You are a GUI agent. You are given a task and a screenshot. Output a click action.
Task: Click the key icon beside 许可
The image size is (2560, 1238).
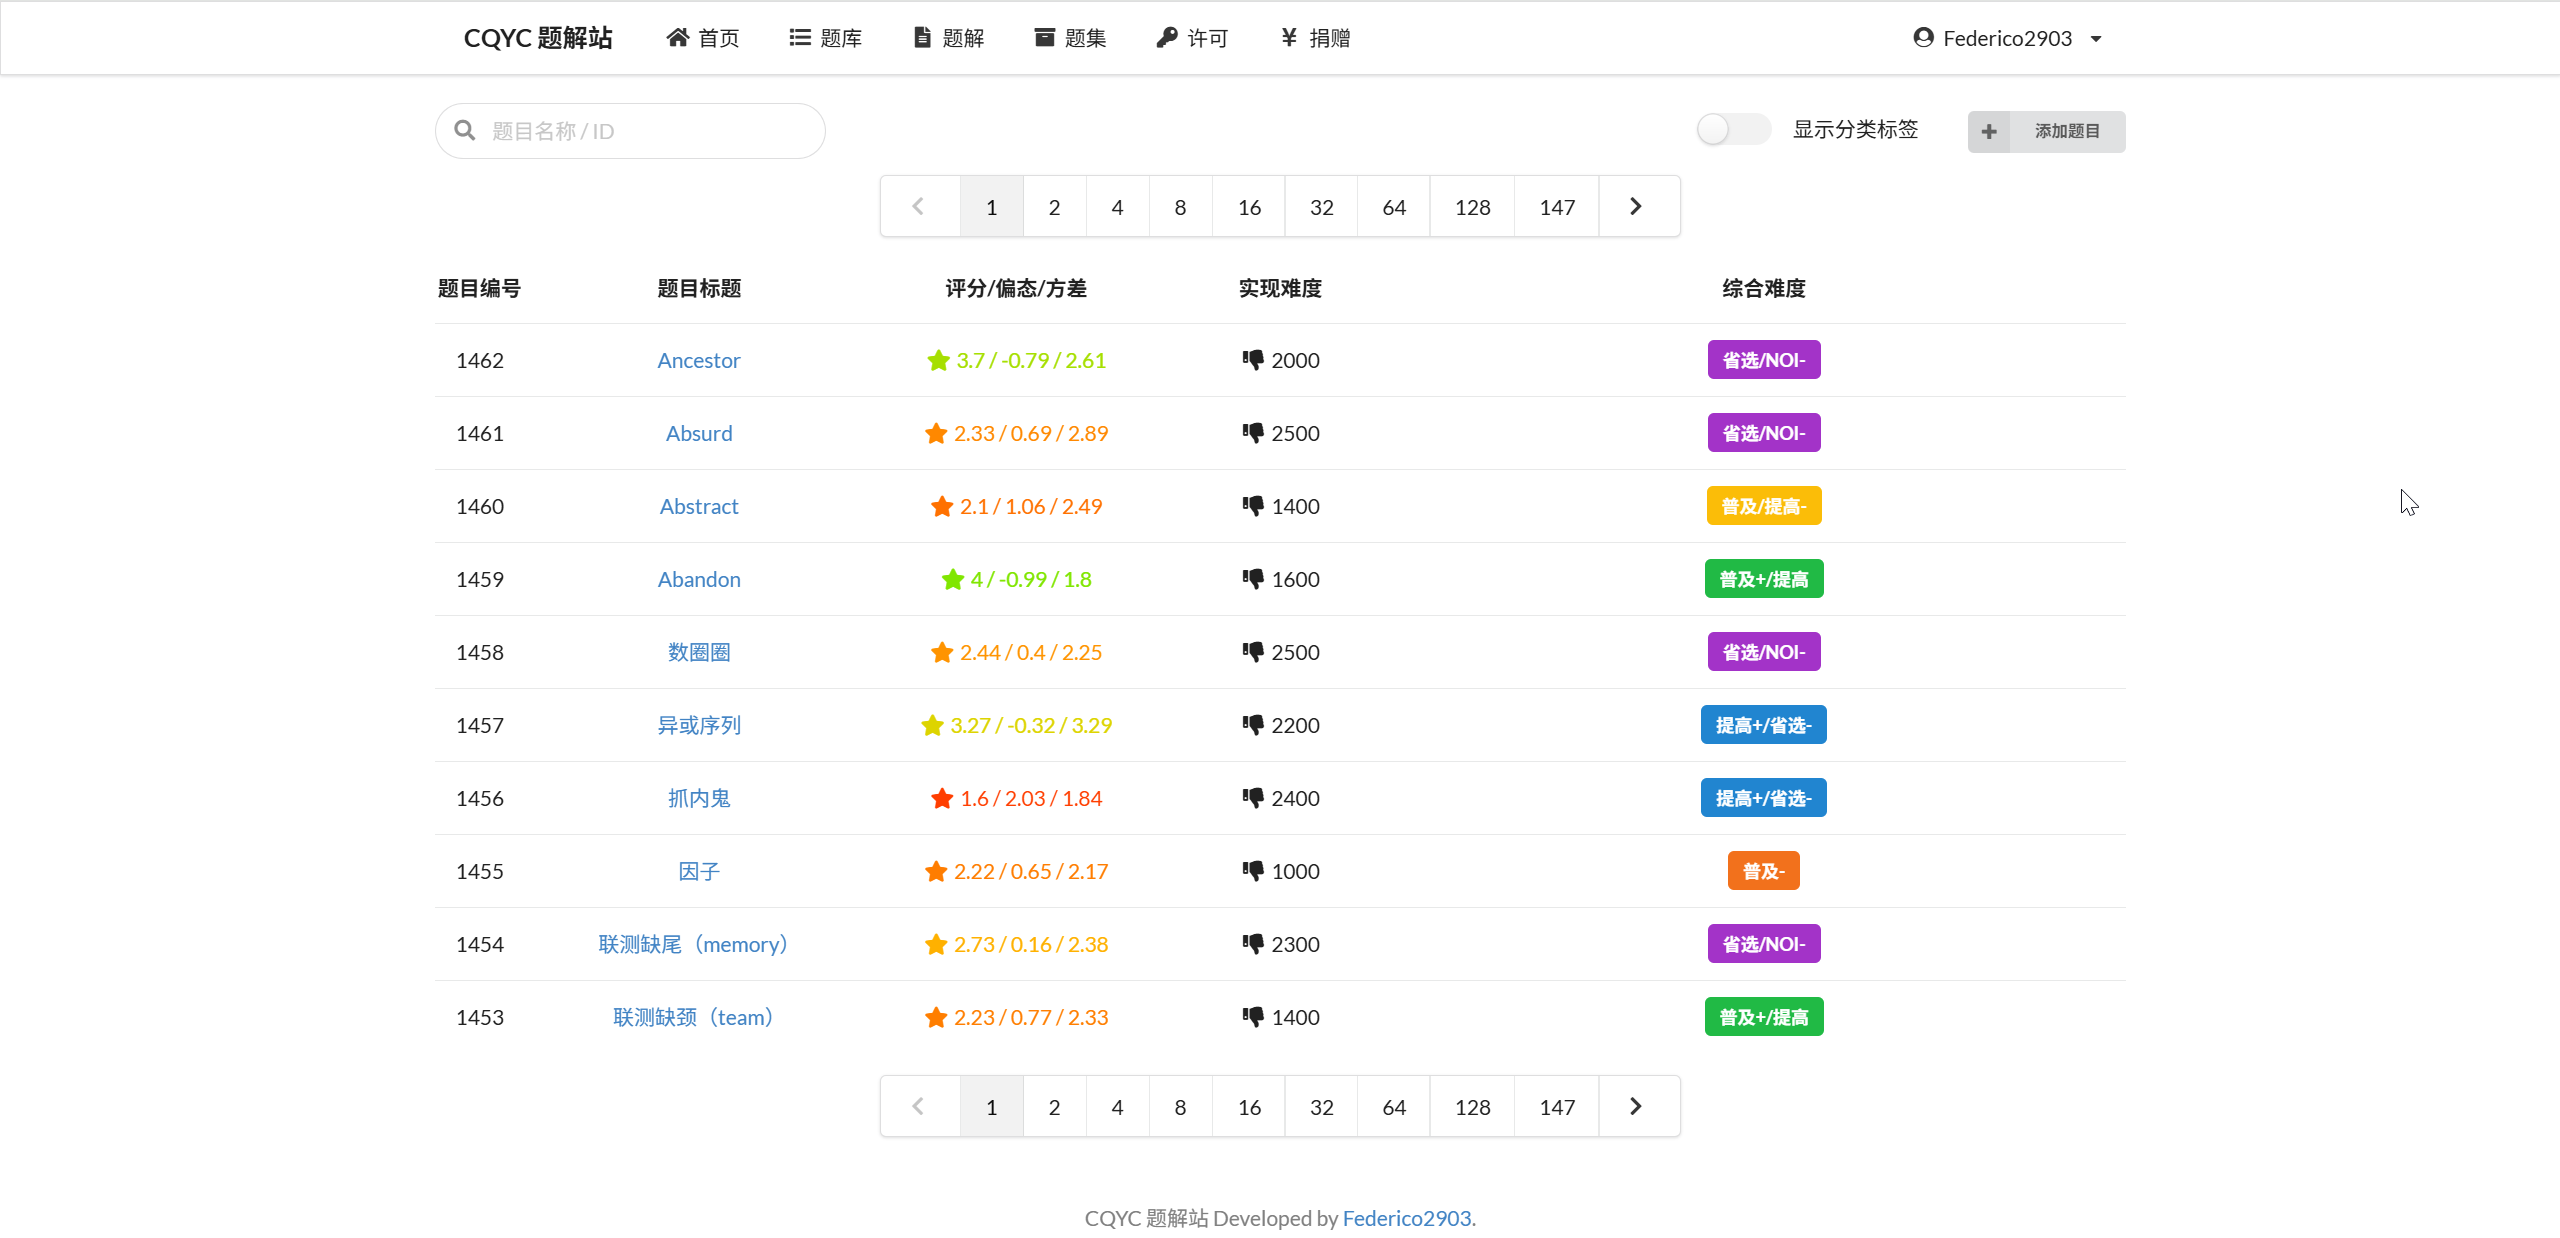tap(1166, 38)
